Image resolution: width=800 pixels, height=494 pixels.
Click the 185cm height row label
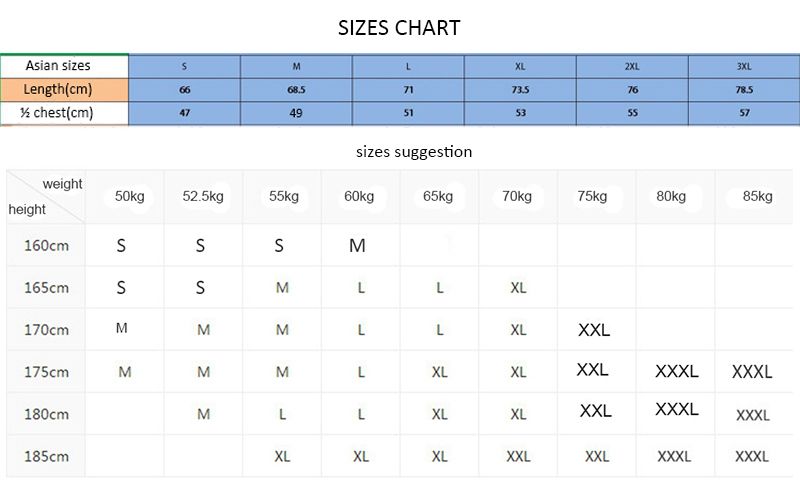(46, 456)
